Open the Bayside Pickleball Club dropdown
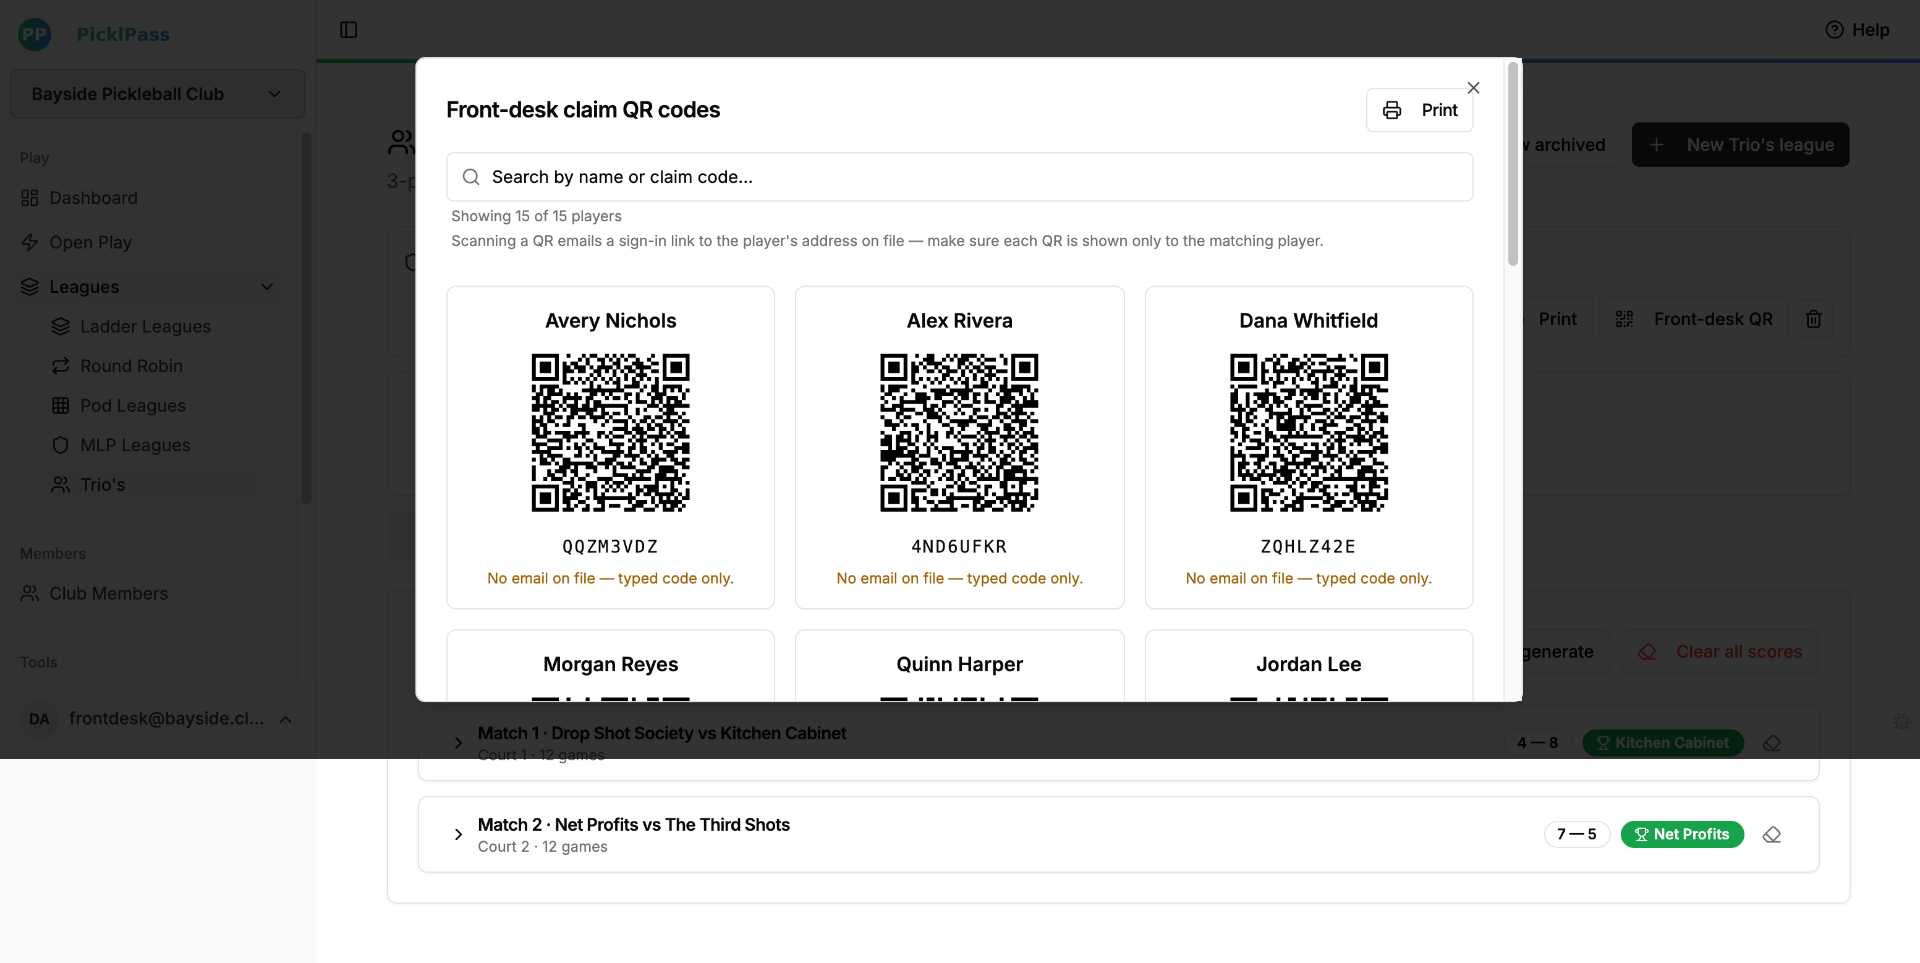The width and height of the screenshot is (1920, 963). click(157, 94)
